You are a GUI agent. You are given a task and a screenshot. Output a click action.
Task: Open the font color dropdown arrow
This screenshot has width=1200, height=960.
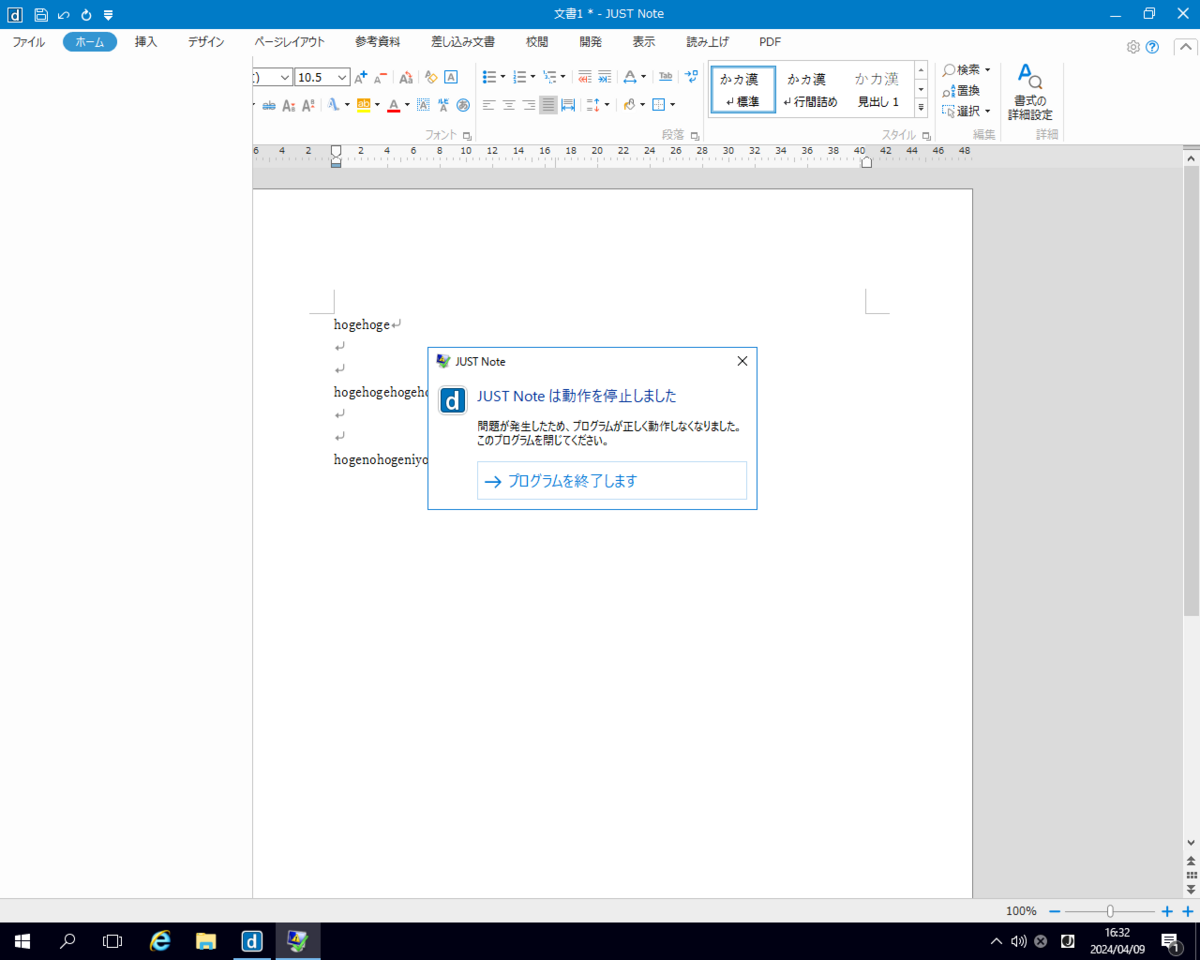point(407,105)
